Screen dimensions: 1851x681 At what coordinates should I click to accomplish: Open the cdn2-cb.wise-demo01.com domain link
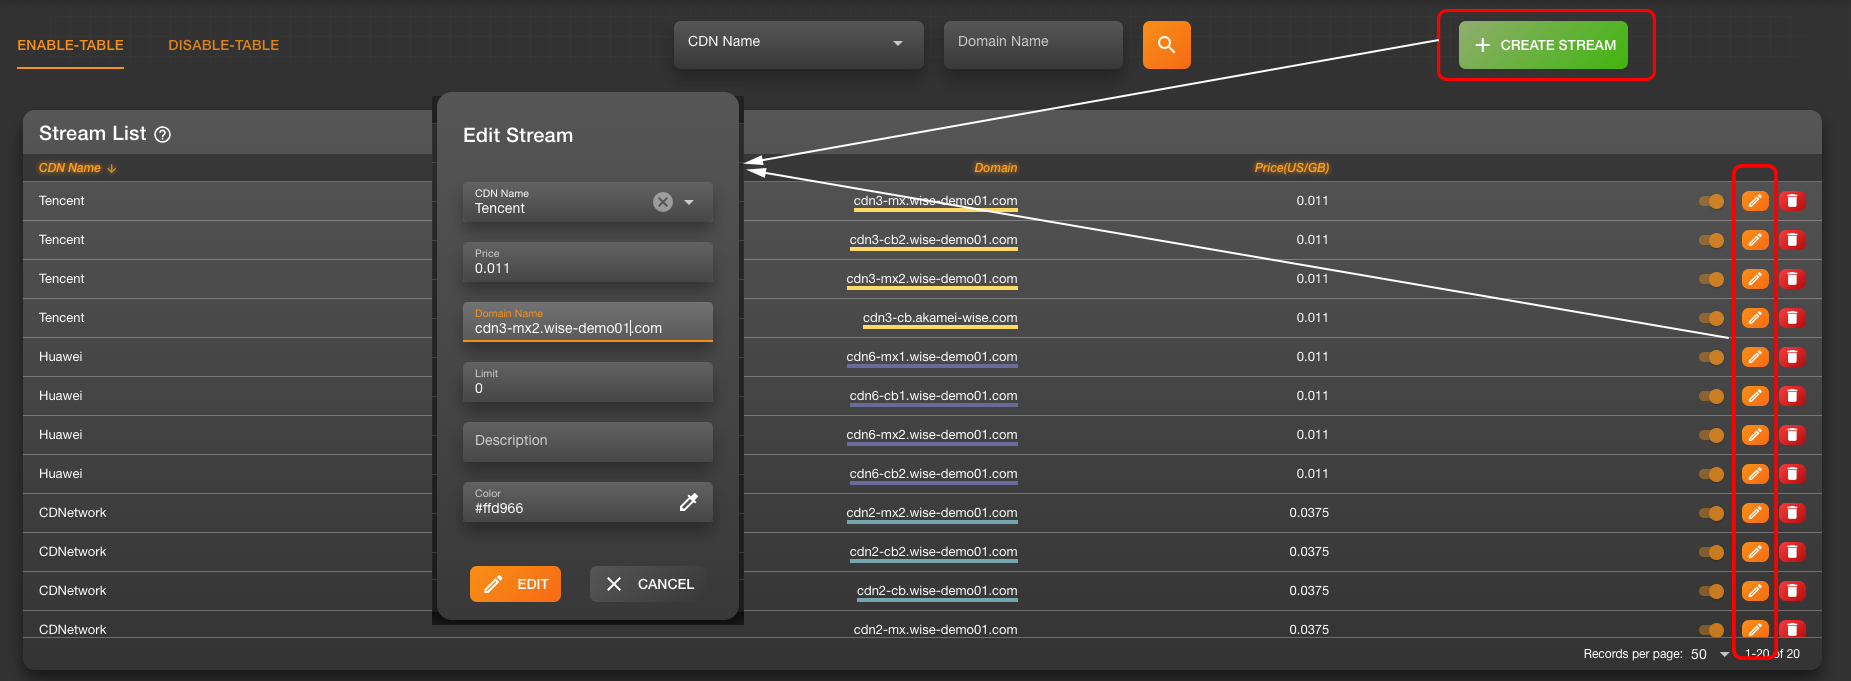coord(937,591)
